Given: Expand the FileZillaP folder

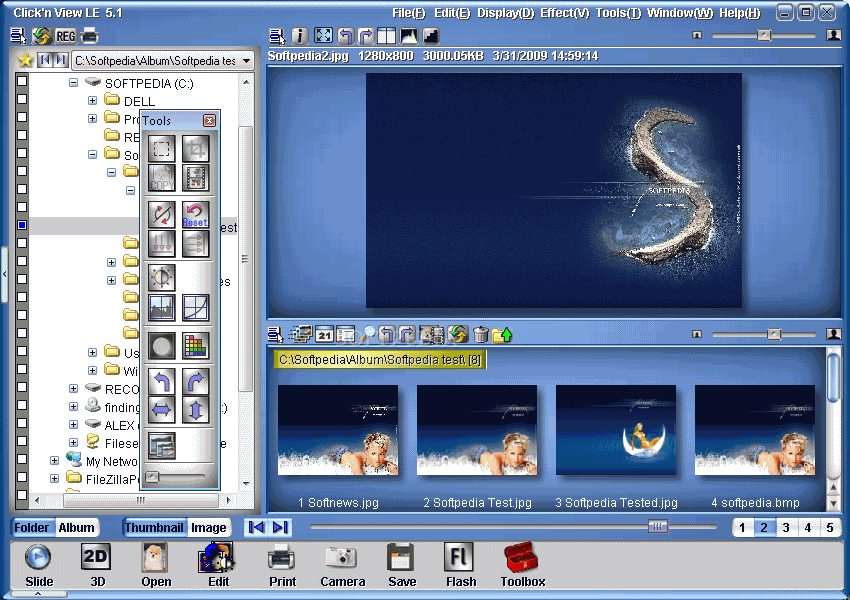Looking at the screenshot, I should pyautogui.click(x=55, y=479).
